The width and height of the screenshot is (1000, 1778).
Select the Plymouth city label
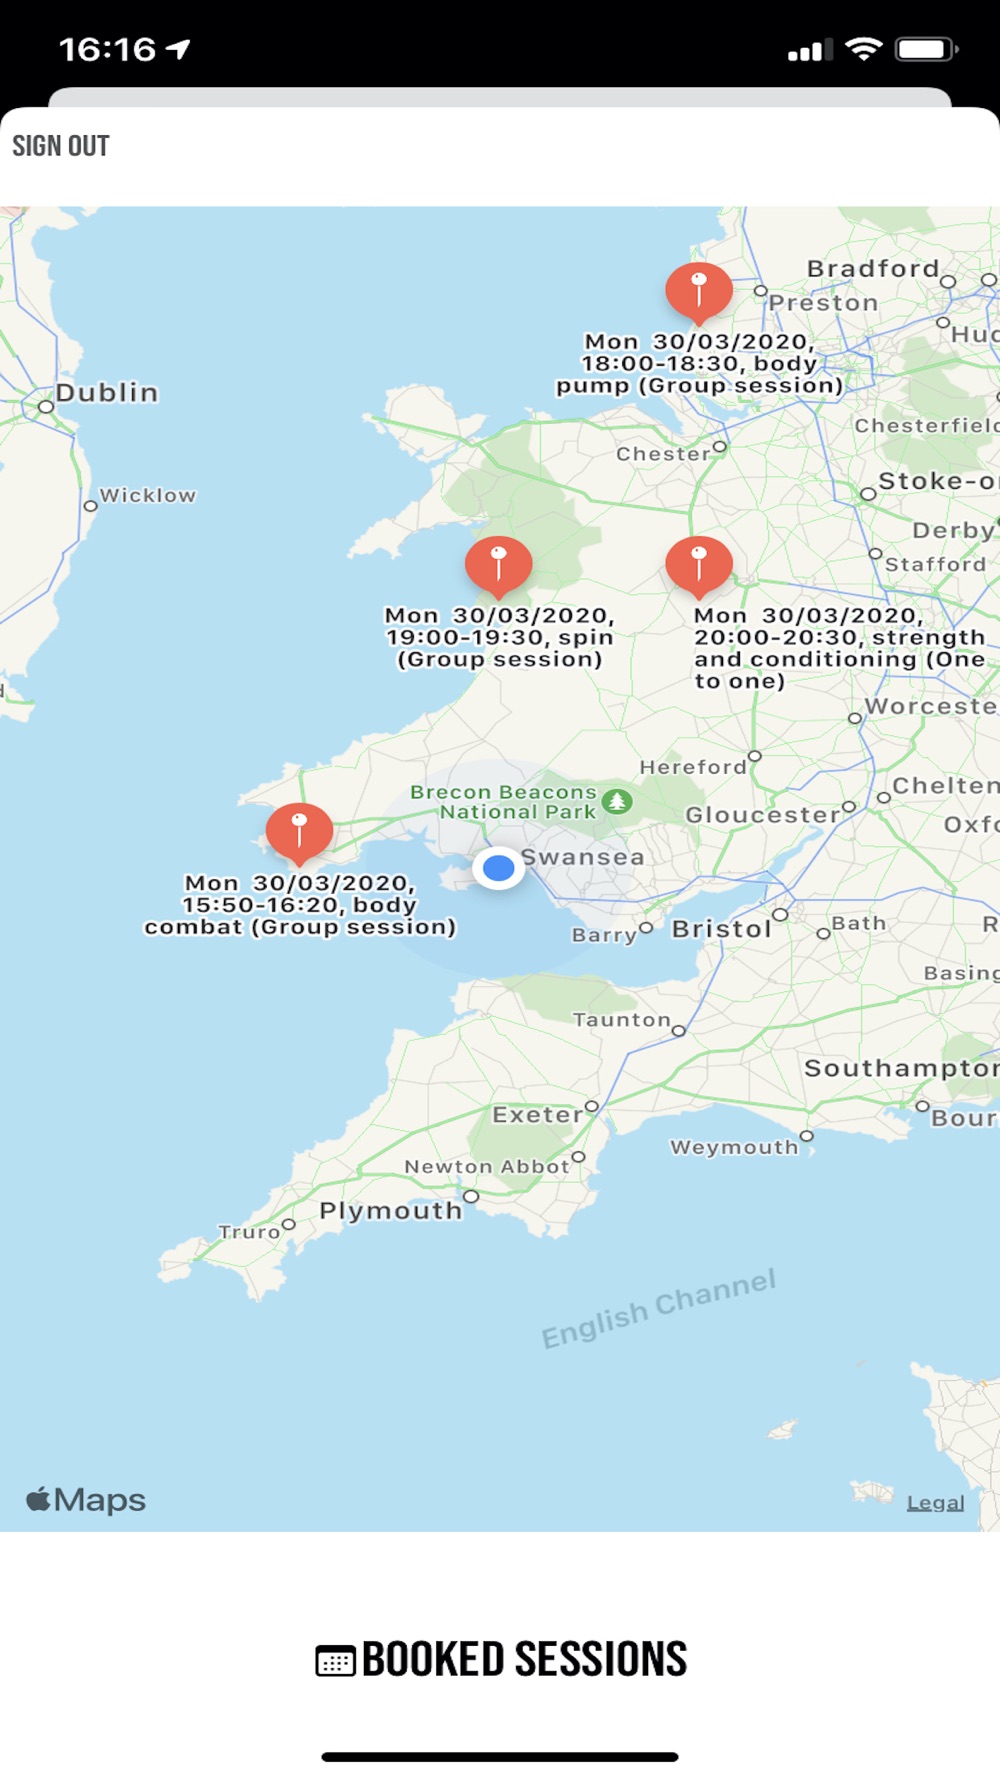[x=391, y=1211]
